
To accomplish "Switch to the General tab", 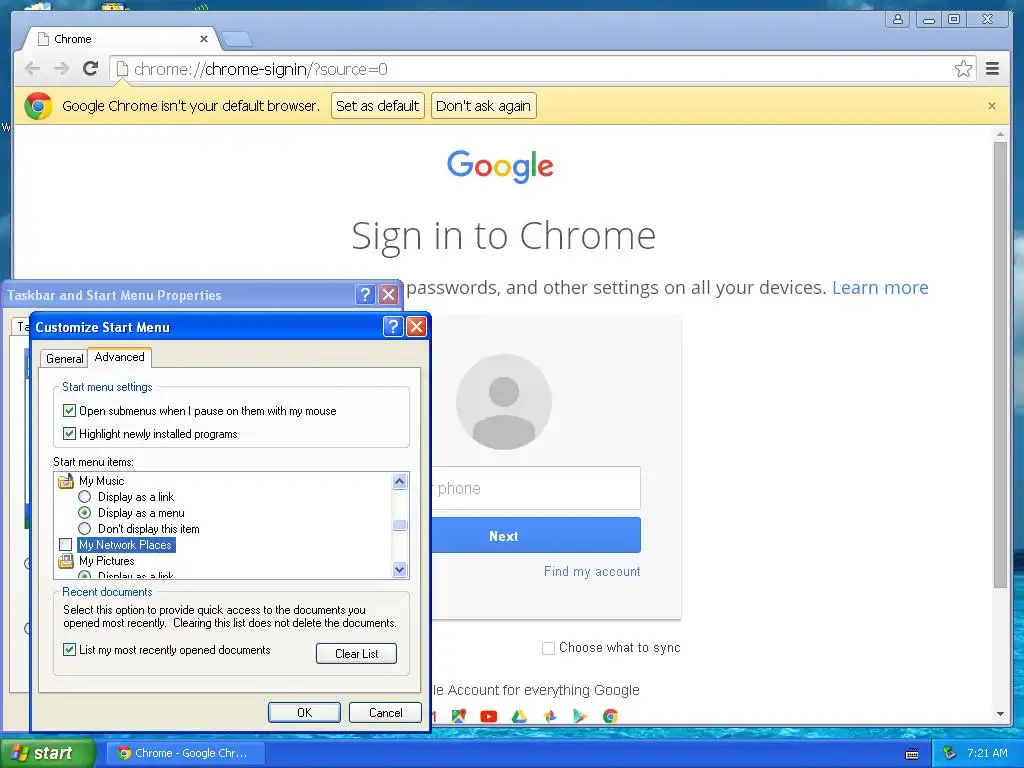I will pos(65,359).
